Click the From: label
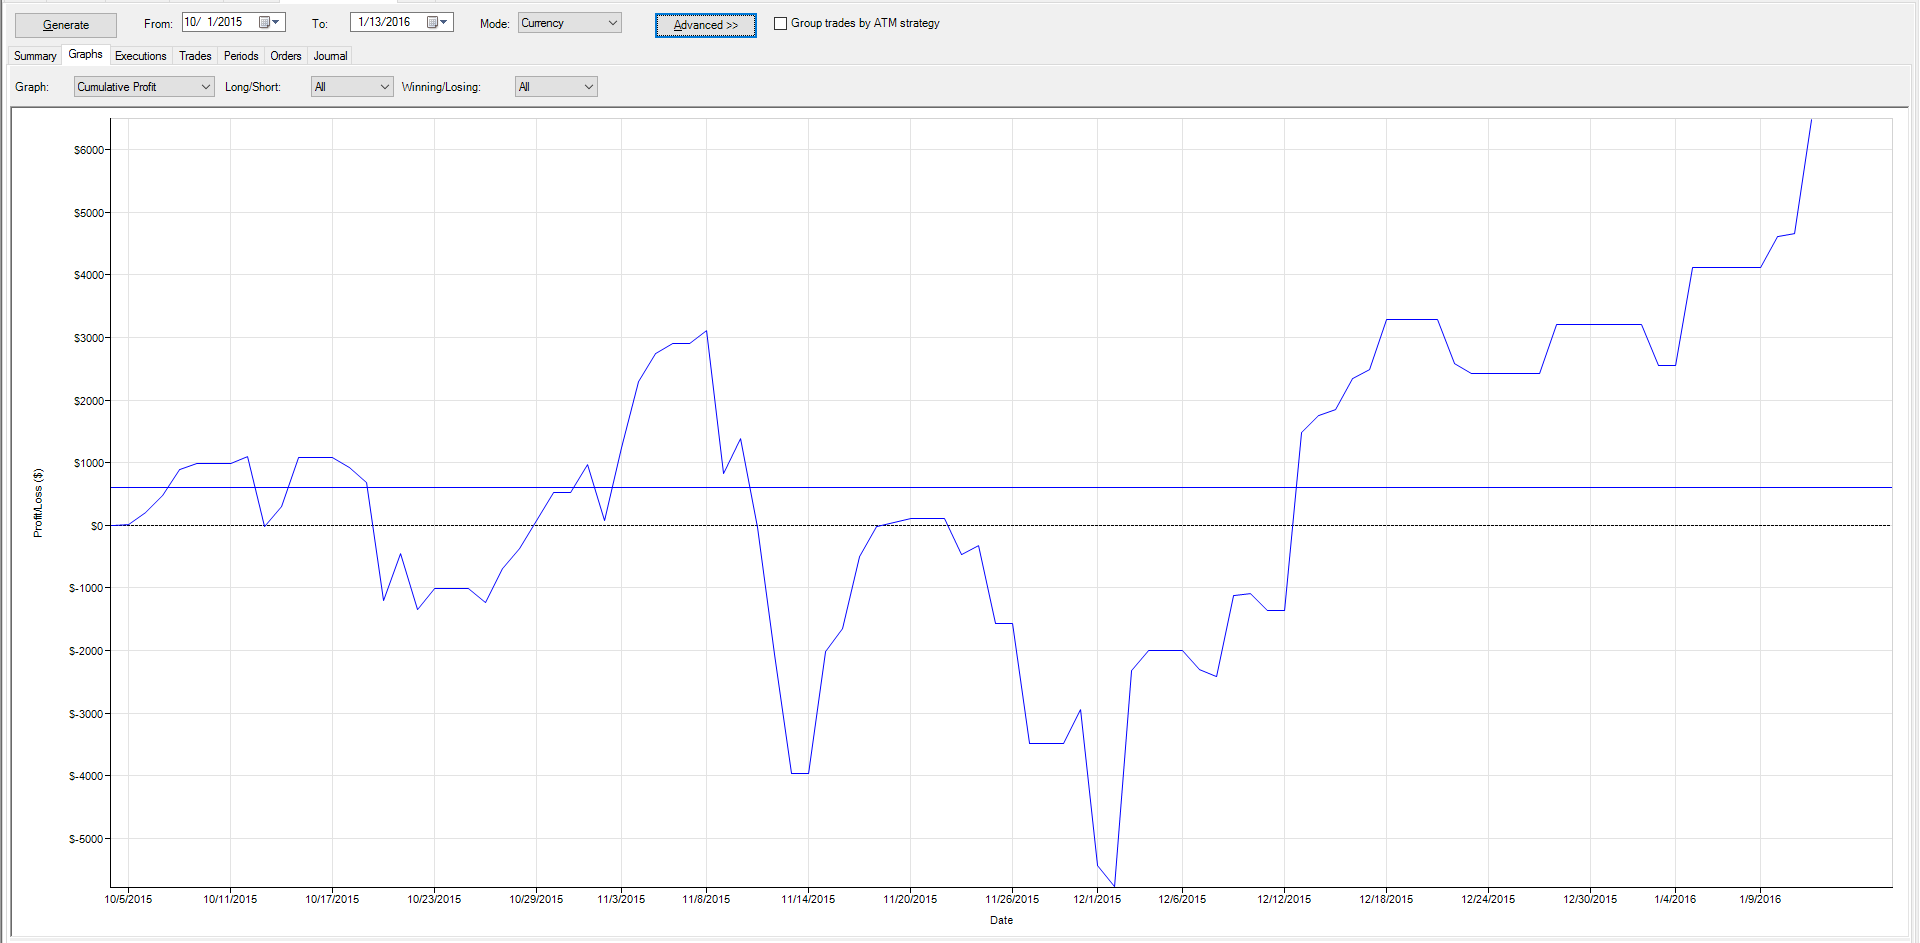 click(158, 24)
